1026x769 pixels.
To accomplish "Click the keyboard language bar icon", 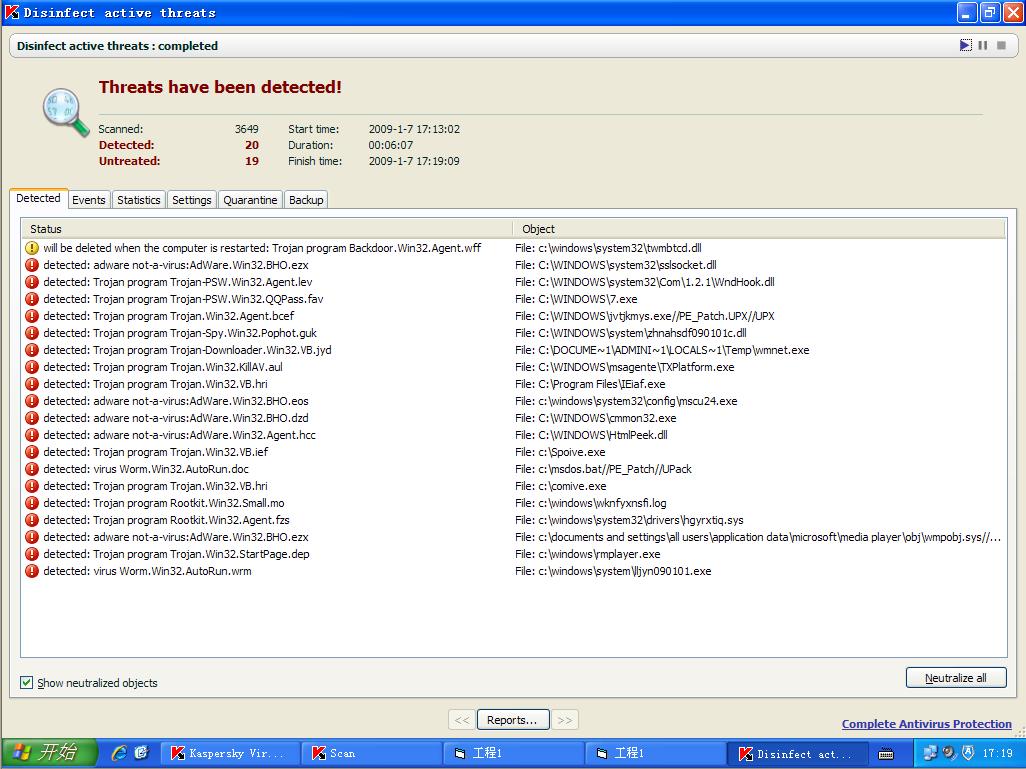I will click(886, 754).
